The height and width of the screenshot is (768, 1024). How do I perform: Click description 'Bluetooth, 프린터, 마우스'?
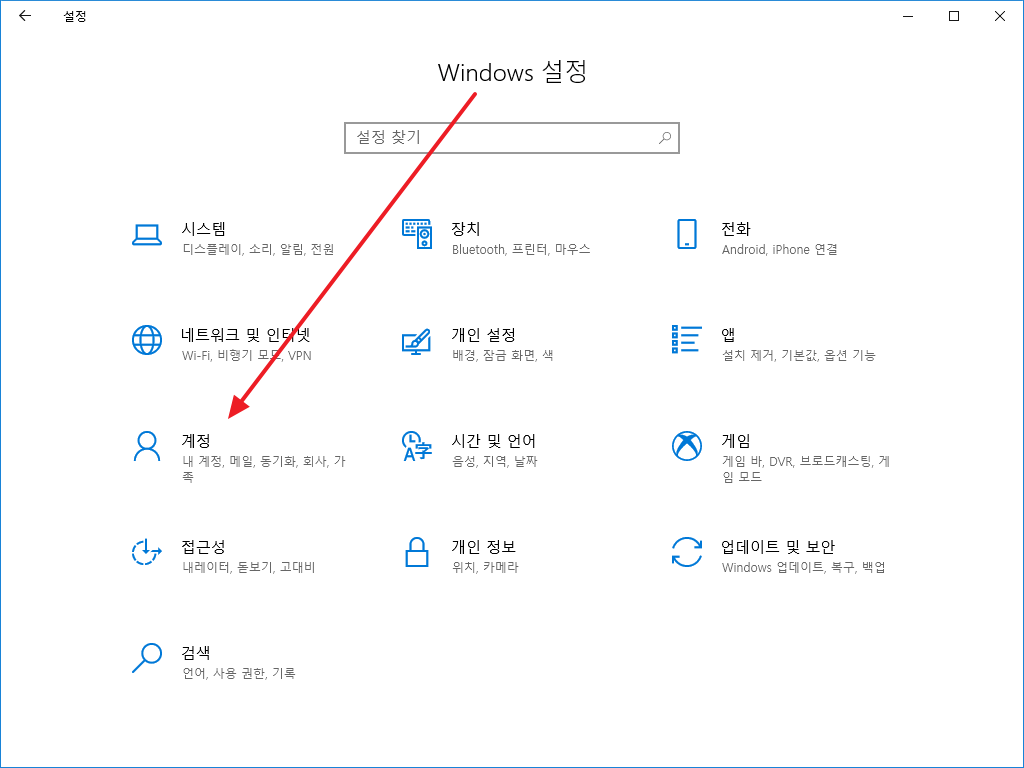[521, 249]
